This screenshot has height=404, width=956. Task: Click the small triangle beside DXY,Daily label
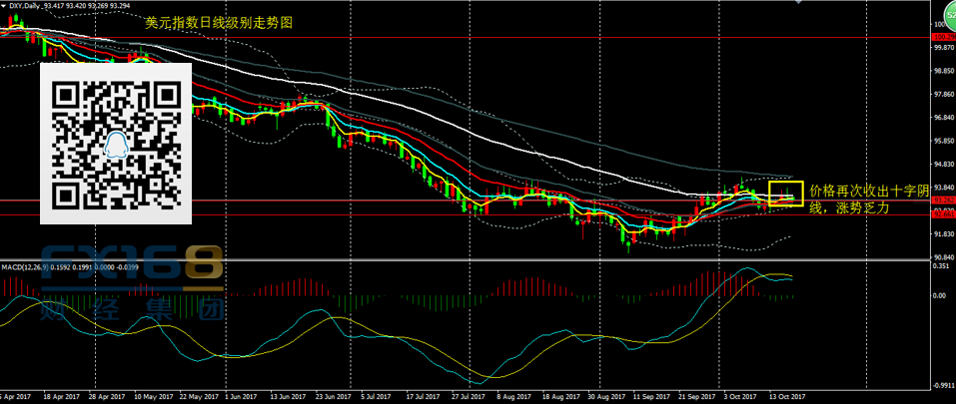tap(4, 7)
